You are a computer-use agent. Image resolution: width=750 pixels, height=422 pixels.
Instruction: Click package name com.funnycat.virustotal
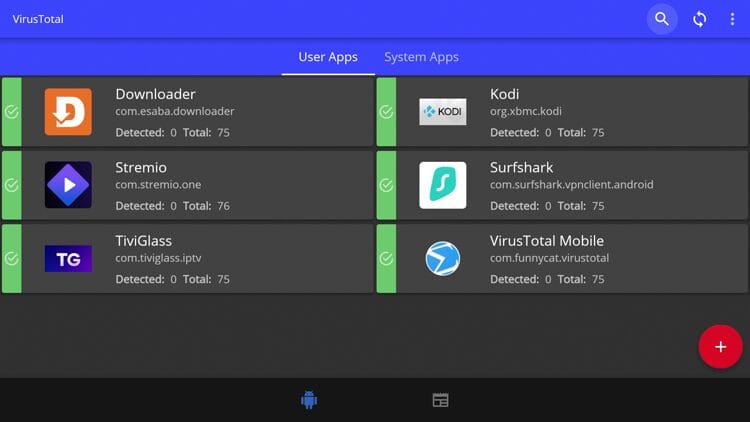tap(550, 258)
